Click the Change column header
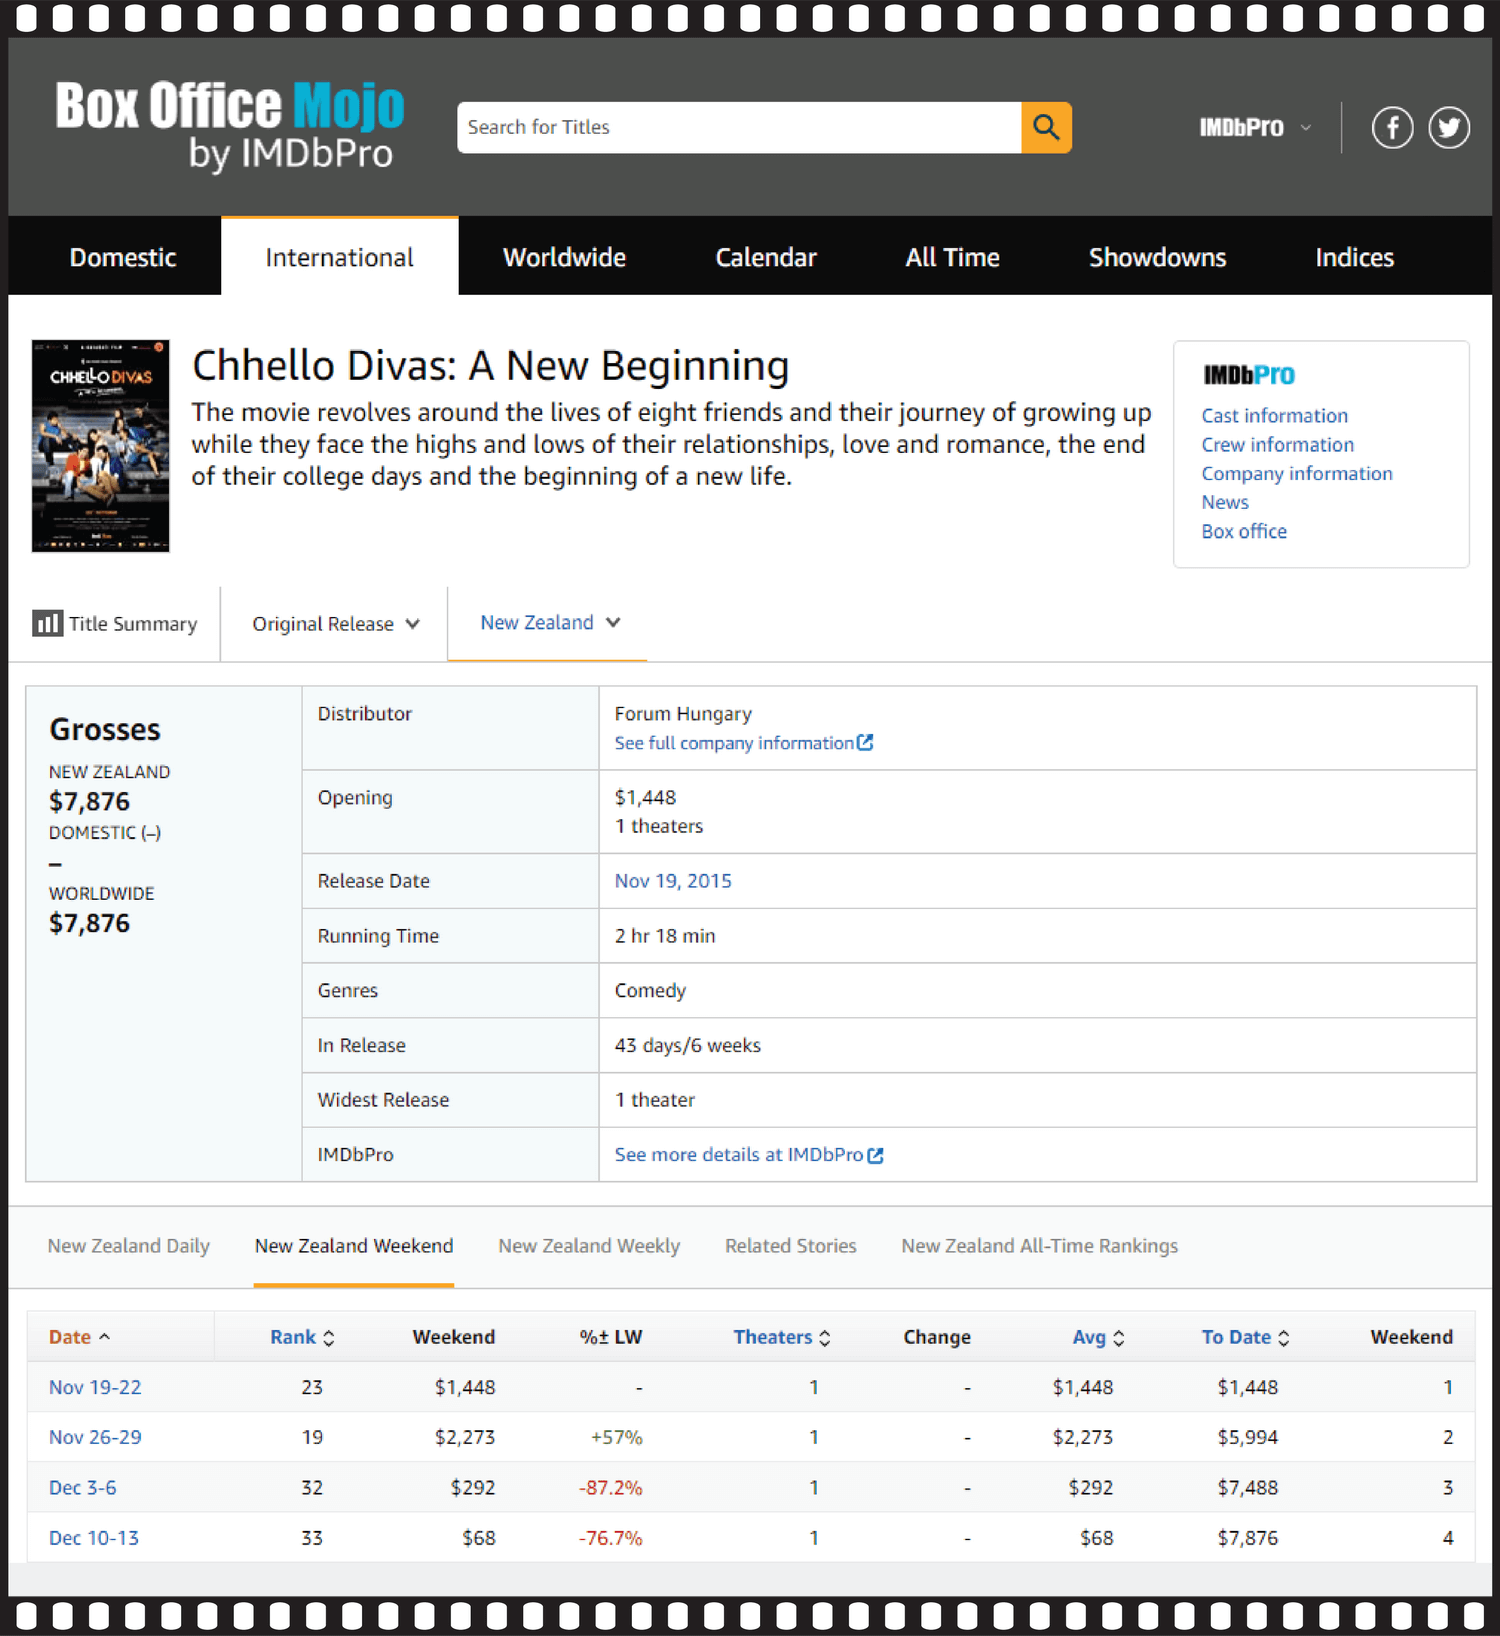 pyautogui.click(x=937, y=1338)
